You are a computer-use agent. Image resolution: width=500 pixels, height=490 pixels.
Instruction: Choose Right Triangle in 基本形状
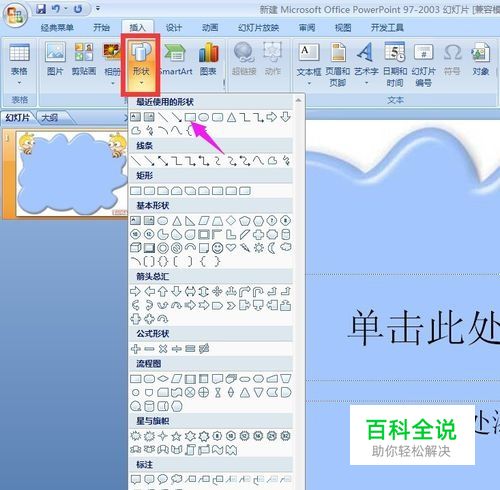point(190,221)
